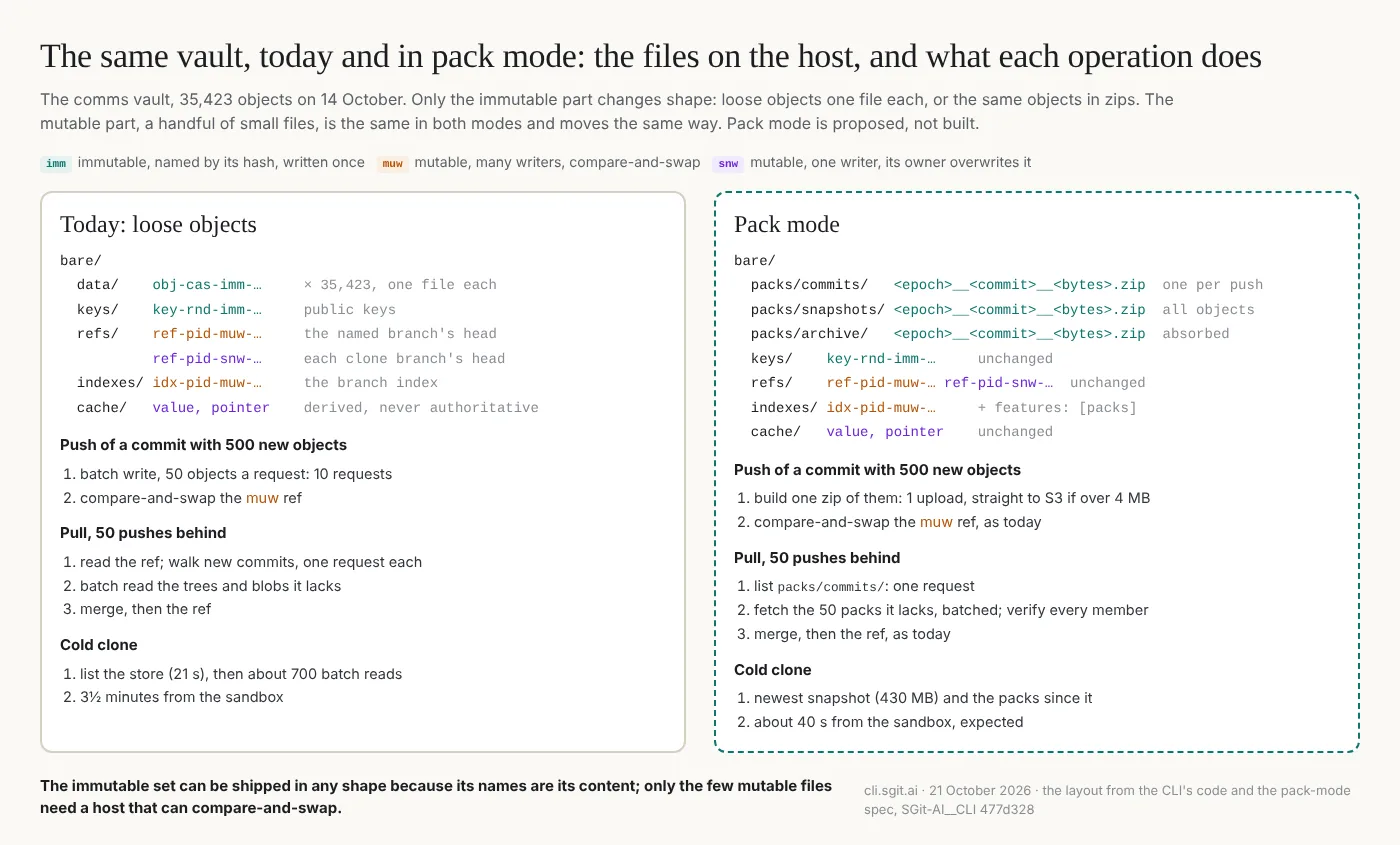Viewport: 1400px width, 845px height.
Task: Click the 'cli.sgit.ai · 21 October 2026' source note
Action: pyautogui.click(x=1107, y=800)
